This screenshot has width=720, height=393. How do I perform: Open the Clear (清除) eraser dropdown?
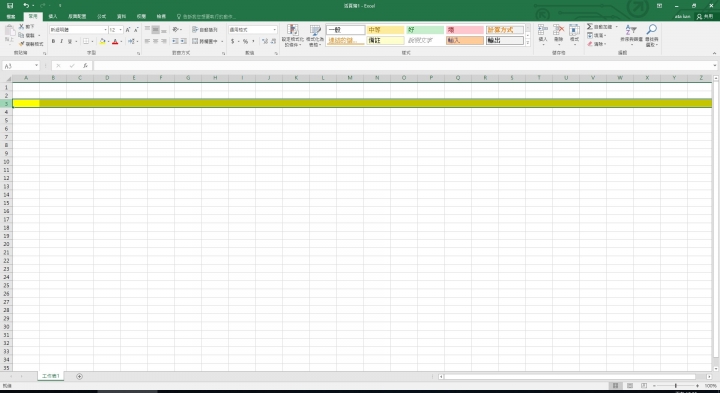(597, 44)
